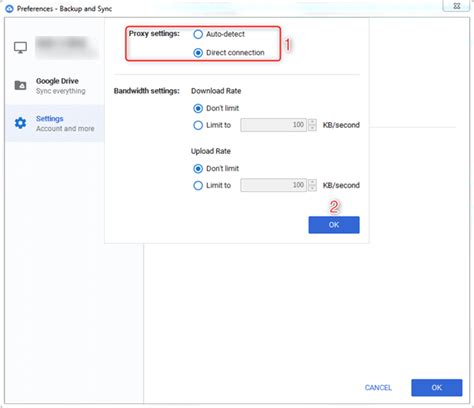Decrease Upload Rate limit with down arrow
This screenshot has height=408, width=474.
pos(312,188)
